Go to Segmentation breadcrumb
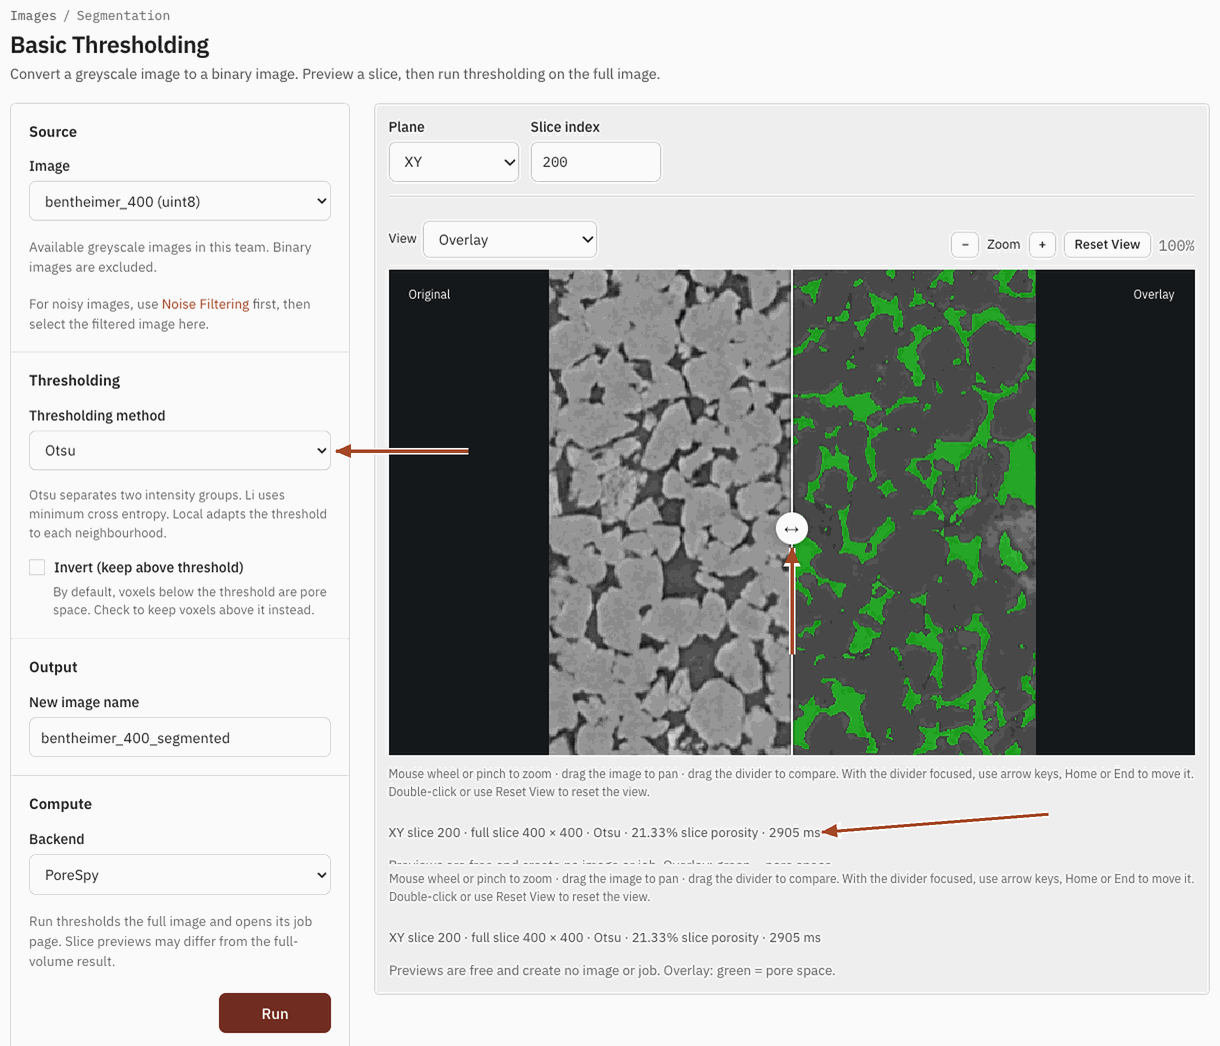The image size is (1220, 1046). (x=123, y=15)
